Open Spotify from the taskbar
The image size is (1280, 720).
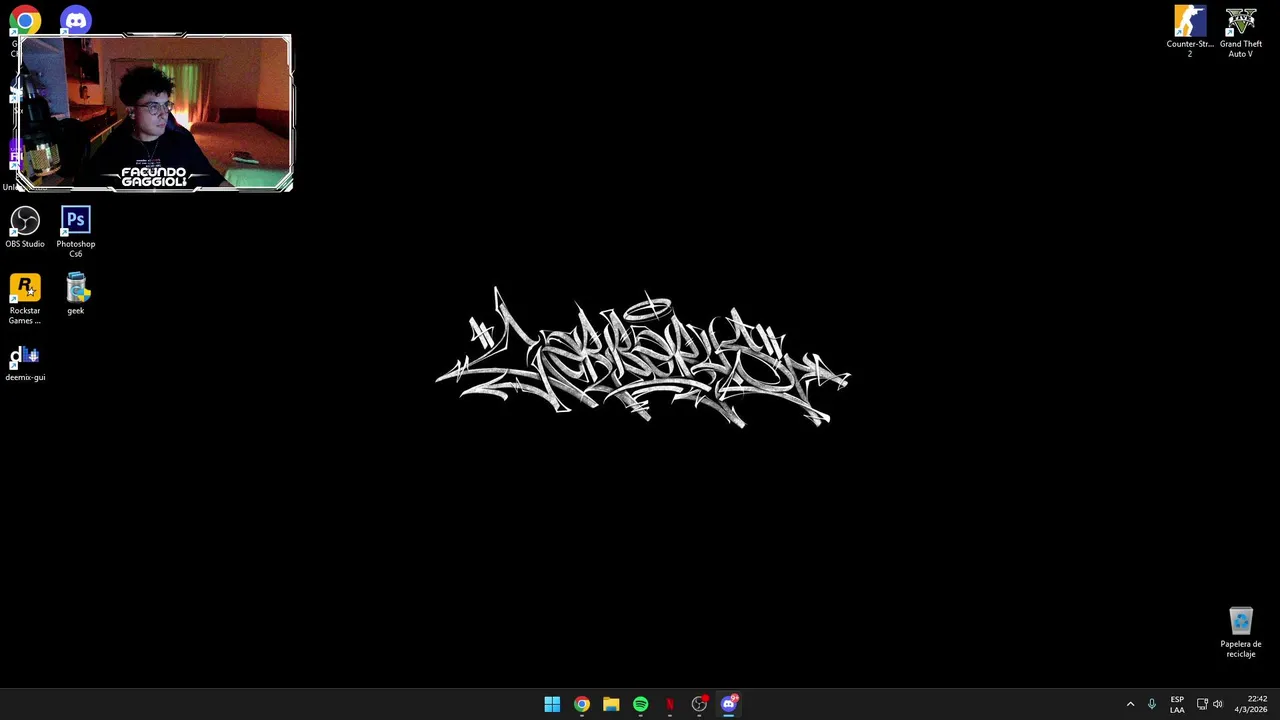[640, 704]
